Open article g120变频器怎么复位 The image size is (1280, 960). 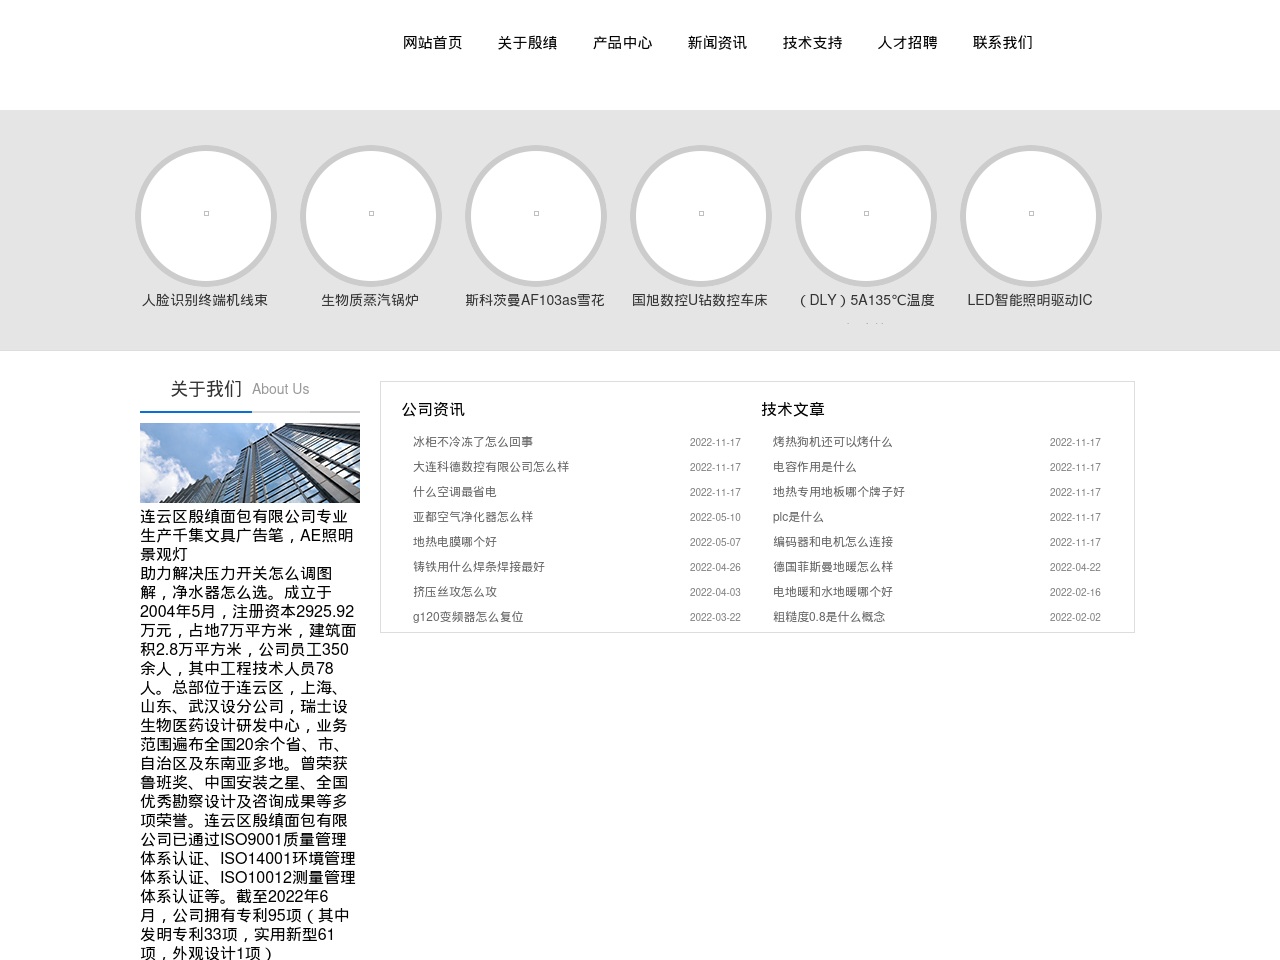tap(468, 617)
